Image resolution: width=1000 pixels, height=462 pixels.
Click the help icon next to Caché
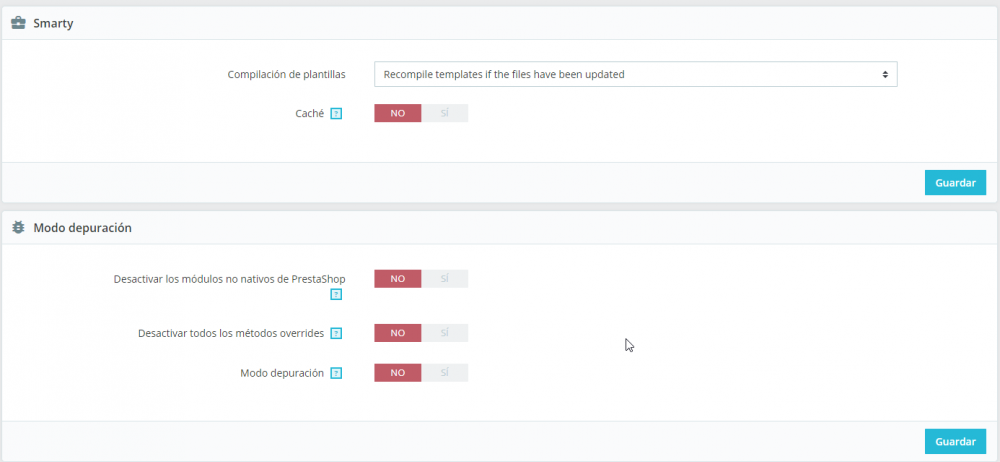click(336, 114)
